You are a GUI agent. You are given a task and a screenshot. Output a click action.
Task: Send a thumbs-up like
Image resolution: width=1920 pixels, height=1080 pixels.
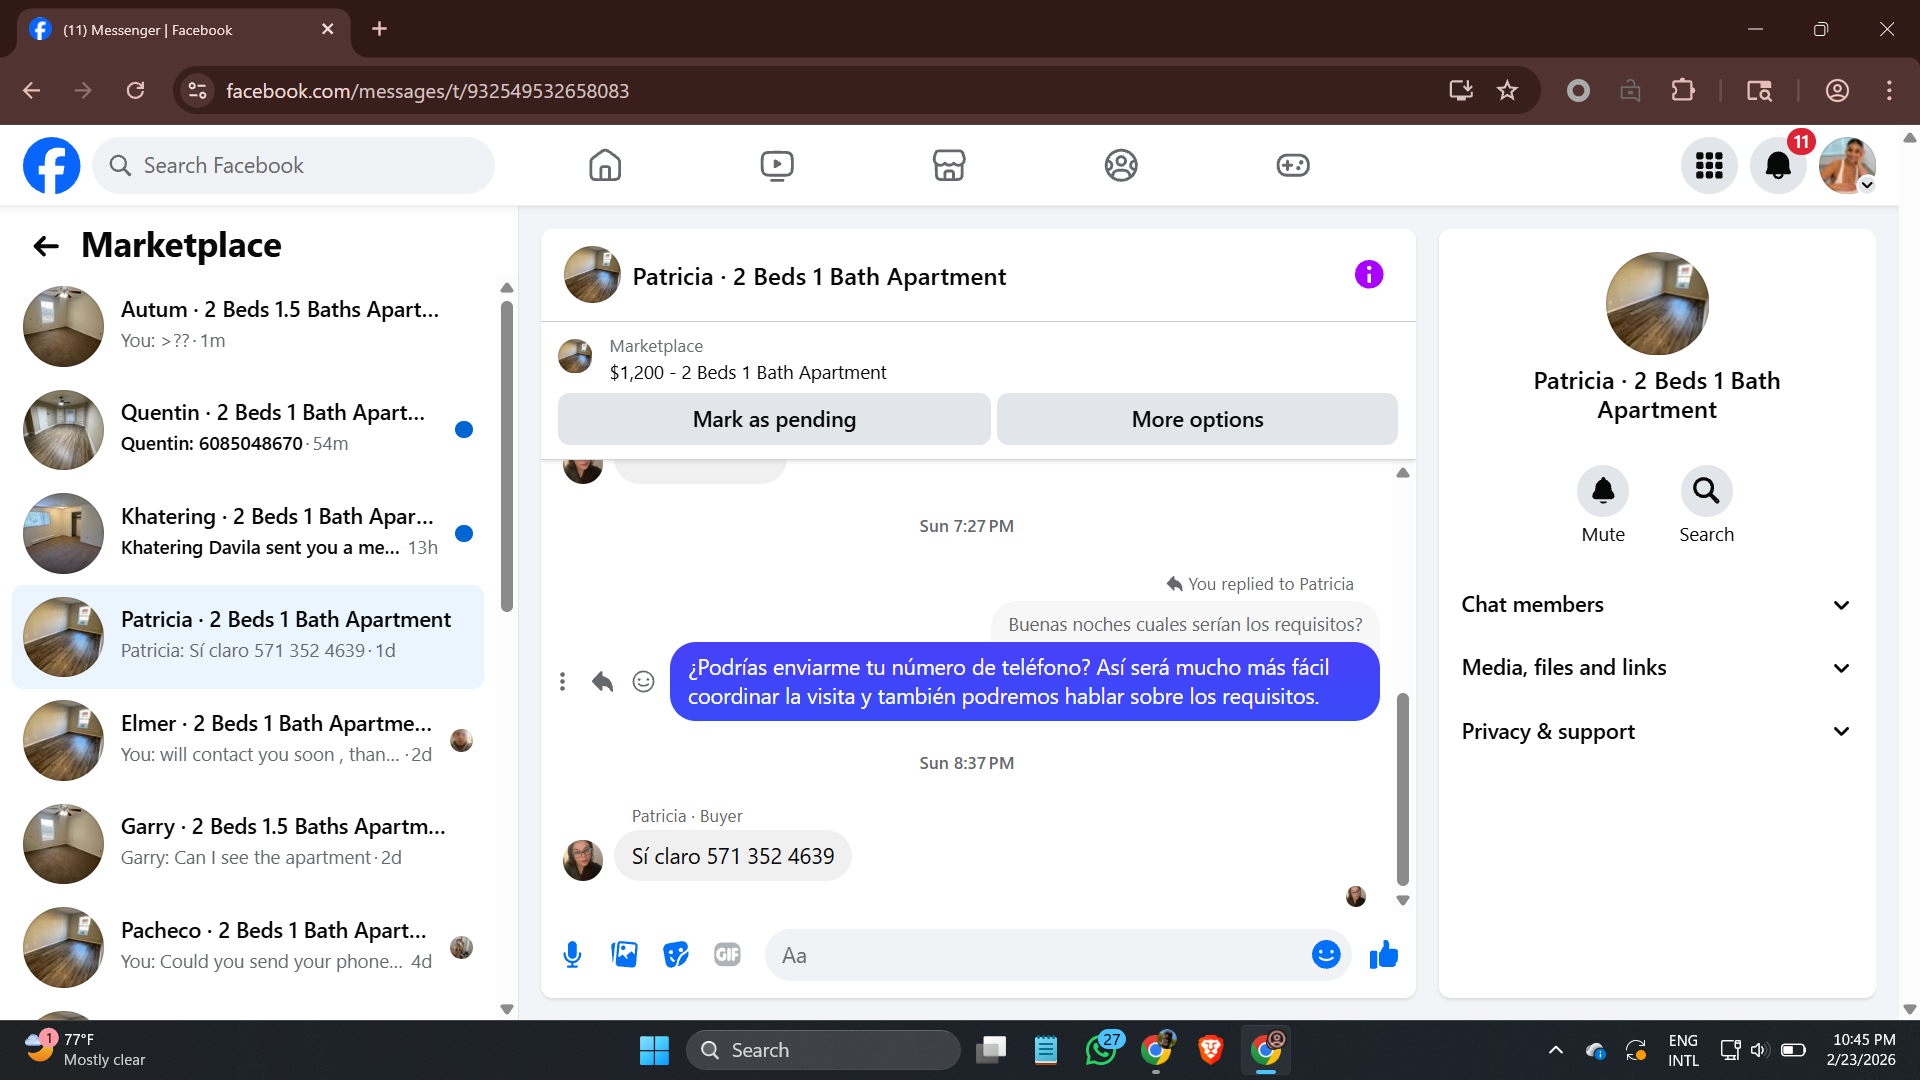1384,955
